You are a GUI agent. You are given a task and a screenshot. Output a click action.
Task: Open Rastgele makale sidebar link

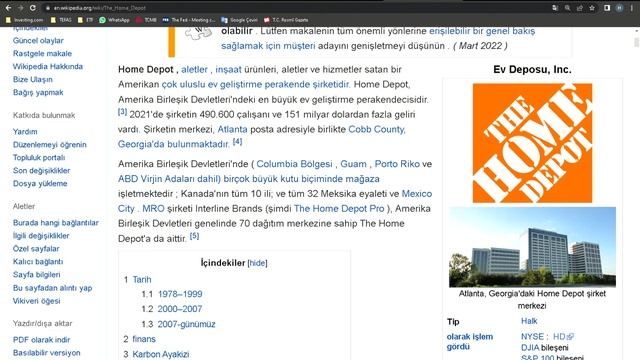(x=42, y=53)
